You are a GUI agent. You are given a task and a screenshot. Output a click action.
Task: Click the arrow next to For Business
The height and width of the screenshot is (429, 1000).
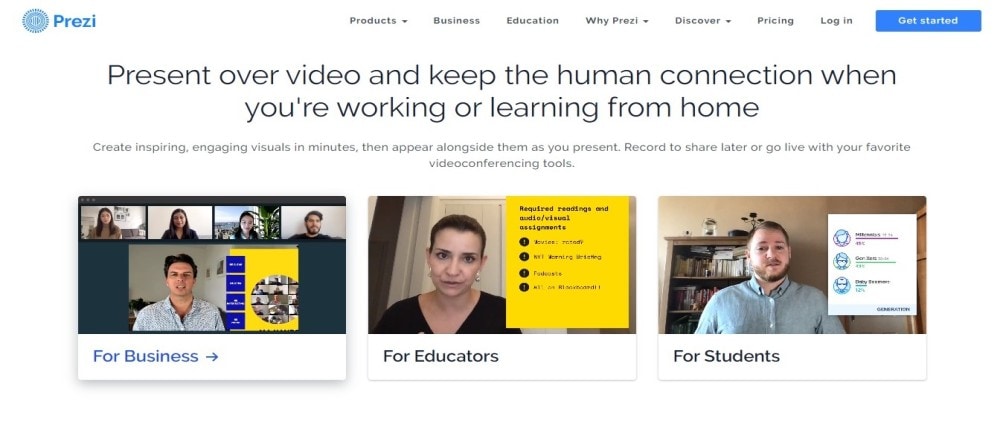click(x=212, y=357)
